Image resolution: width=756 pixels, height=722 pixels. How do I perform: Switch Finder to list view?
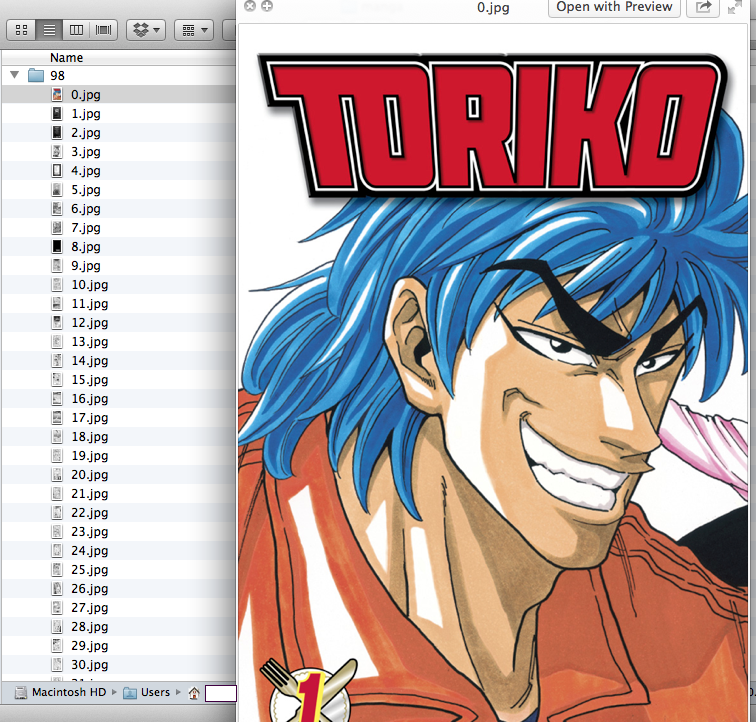point(48,30)
